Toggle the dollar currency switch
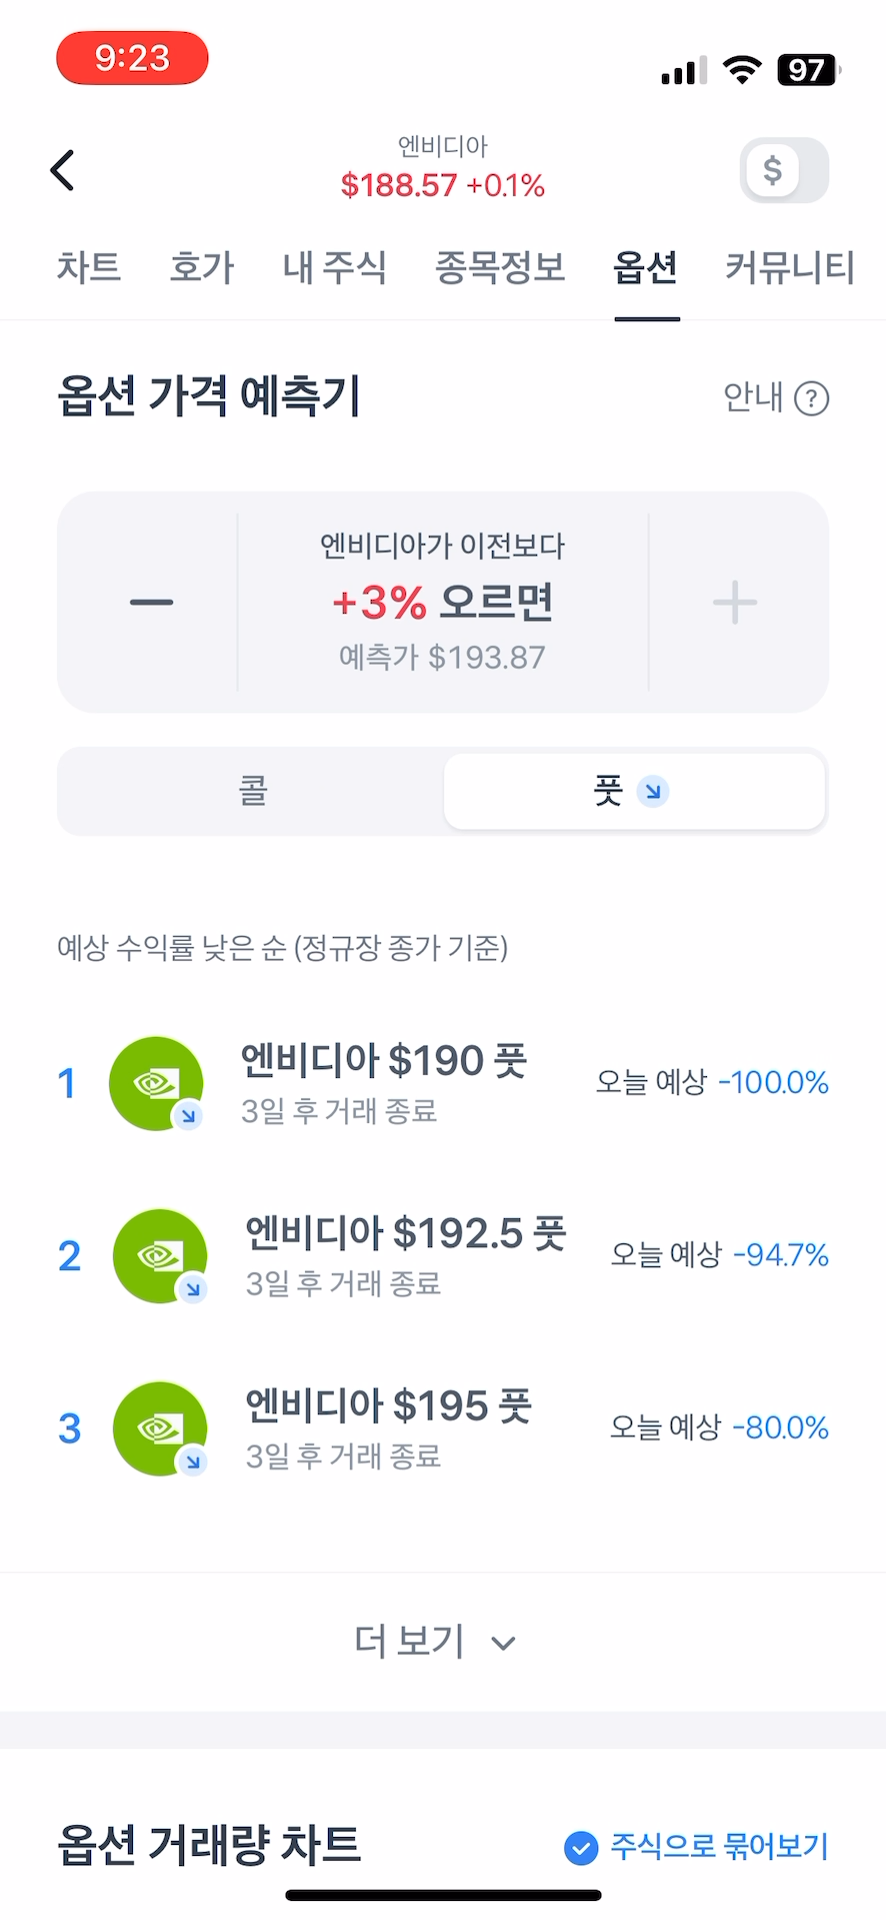Viewport: 886px width, 1920px height. (784, 170)
